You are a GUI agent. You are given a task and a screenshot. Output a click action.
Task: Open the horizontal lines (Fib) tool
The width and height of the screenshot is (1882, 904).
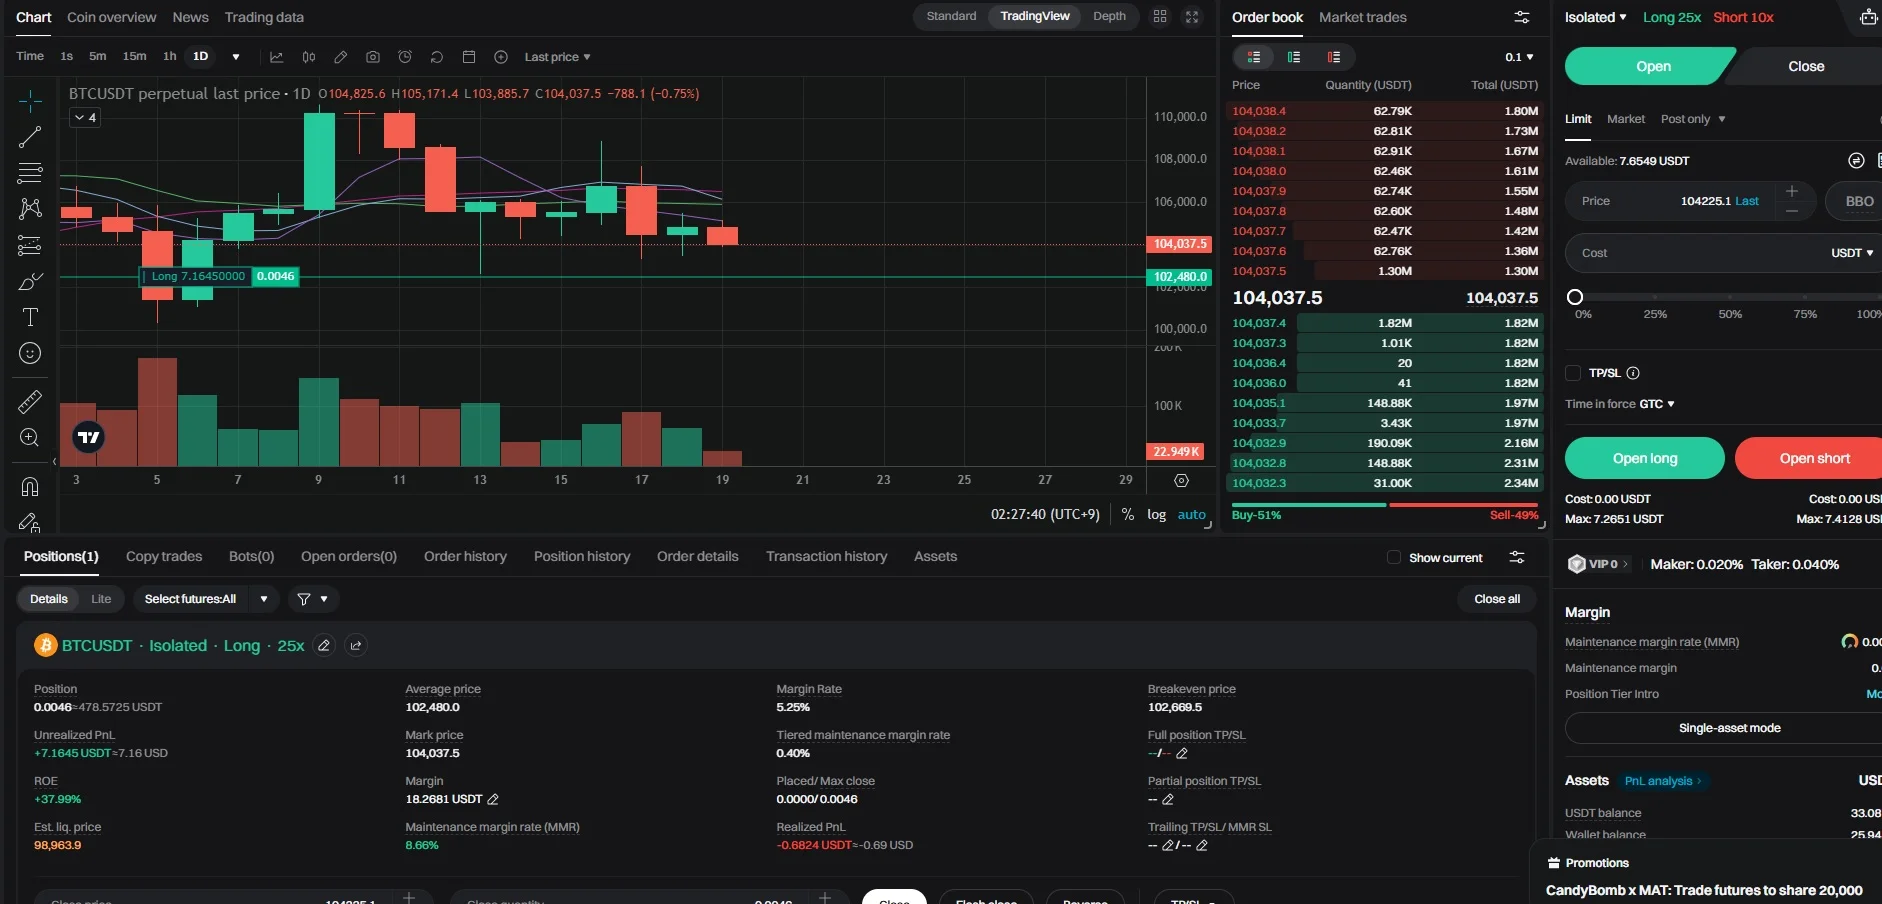coord(30,173)
